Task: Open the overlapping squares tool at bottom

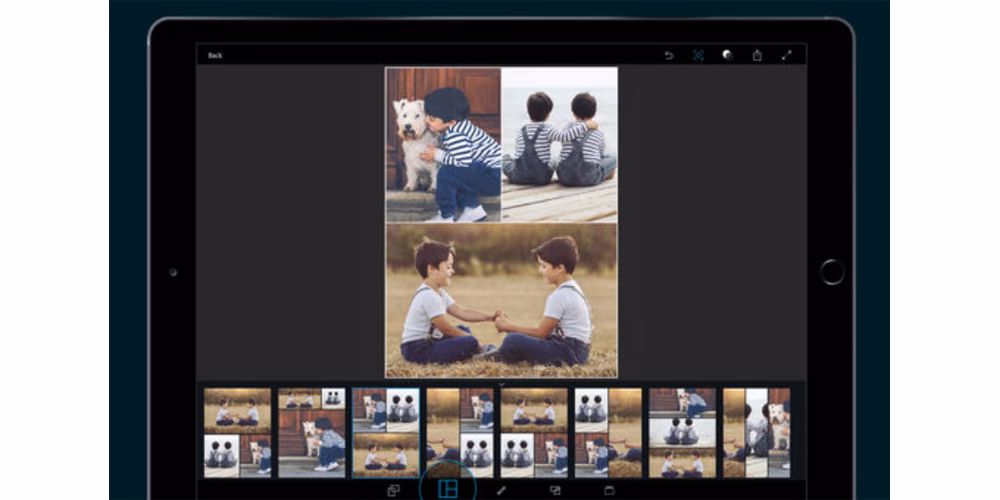Action: tap(393, 490)
